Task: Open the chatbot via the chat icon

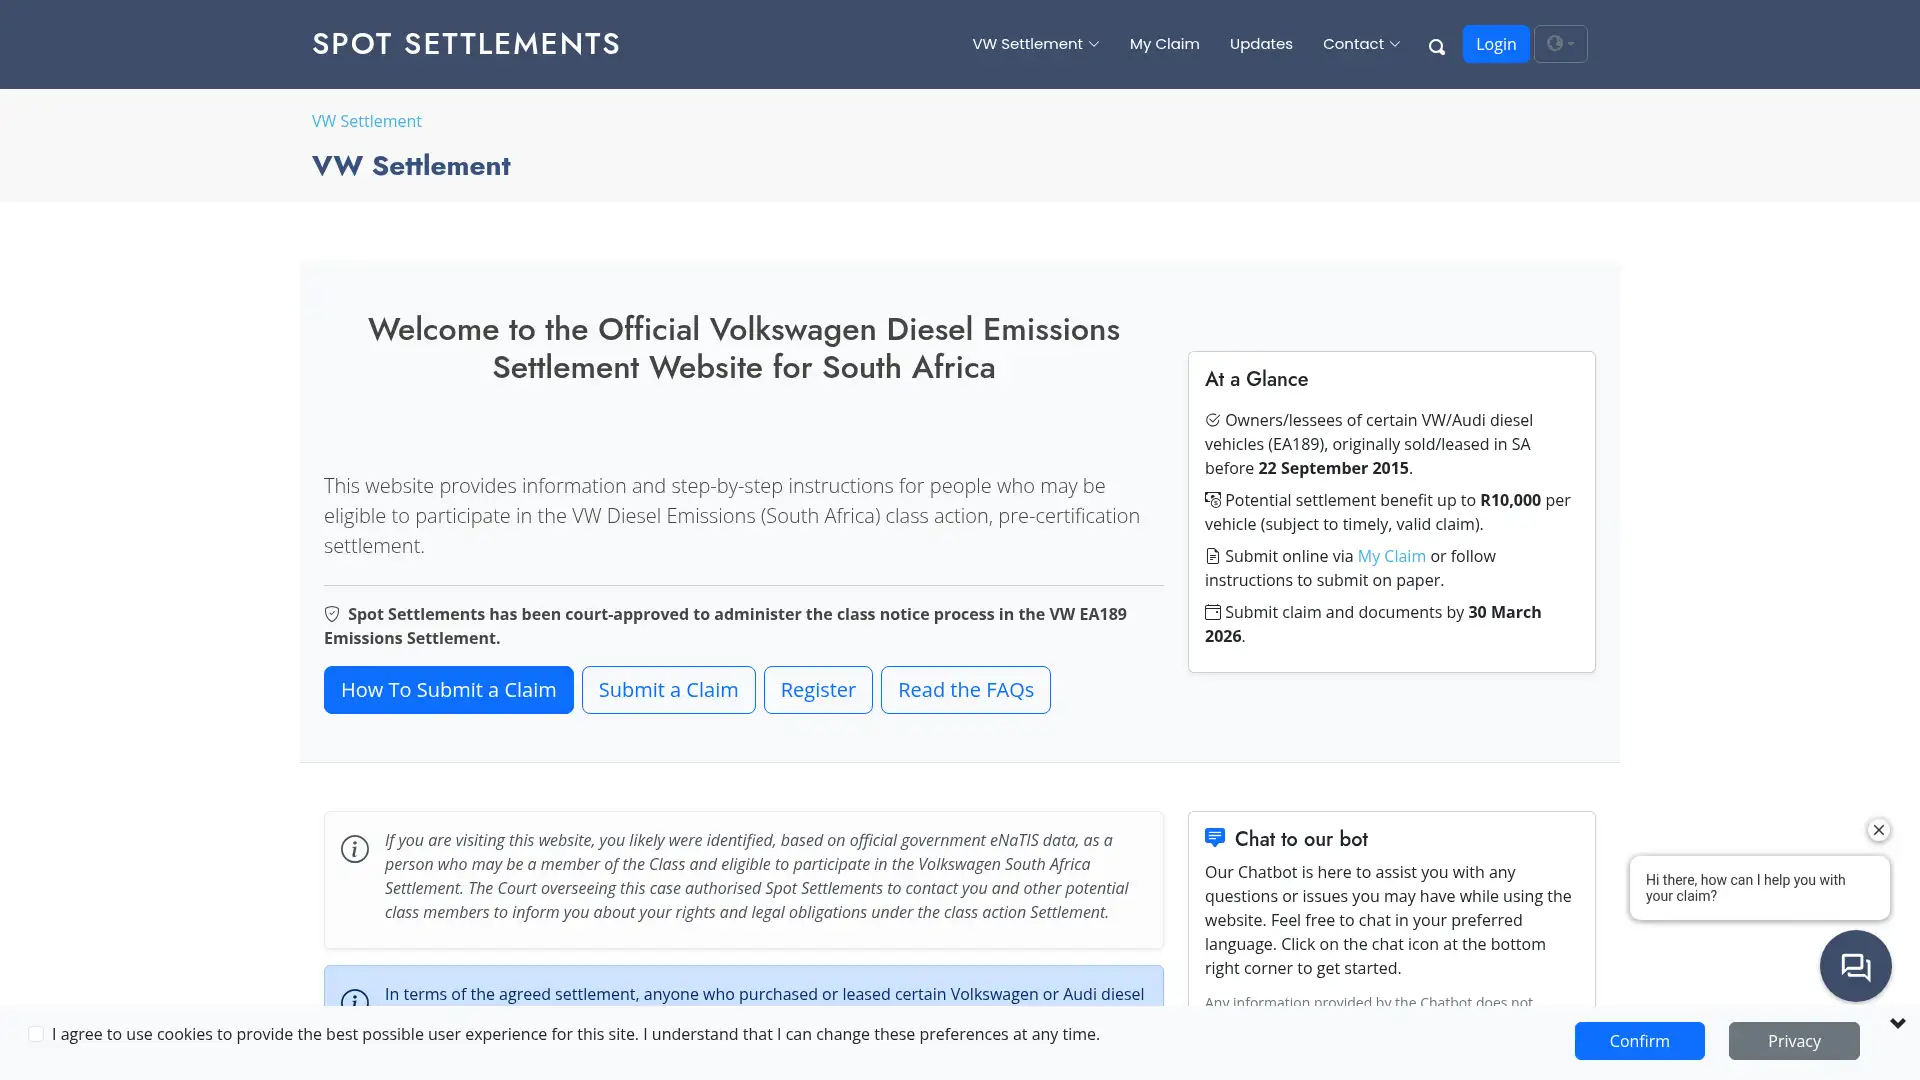Action: [x=1855, y=965]
